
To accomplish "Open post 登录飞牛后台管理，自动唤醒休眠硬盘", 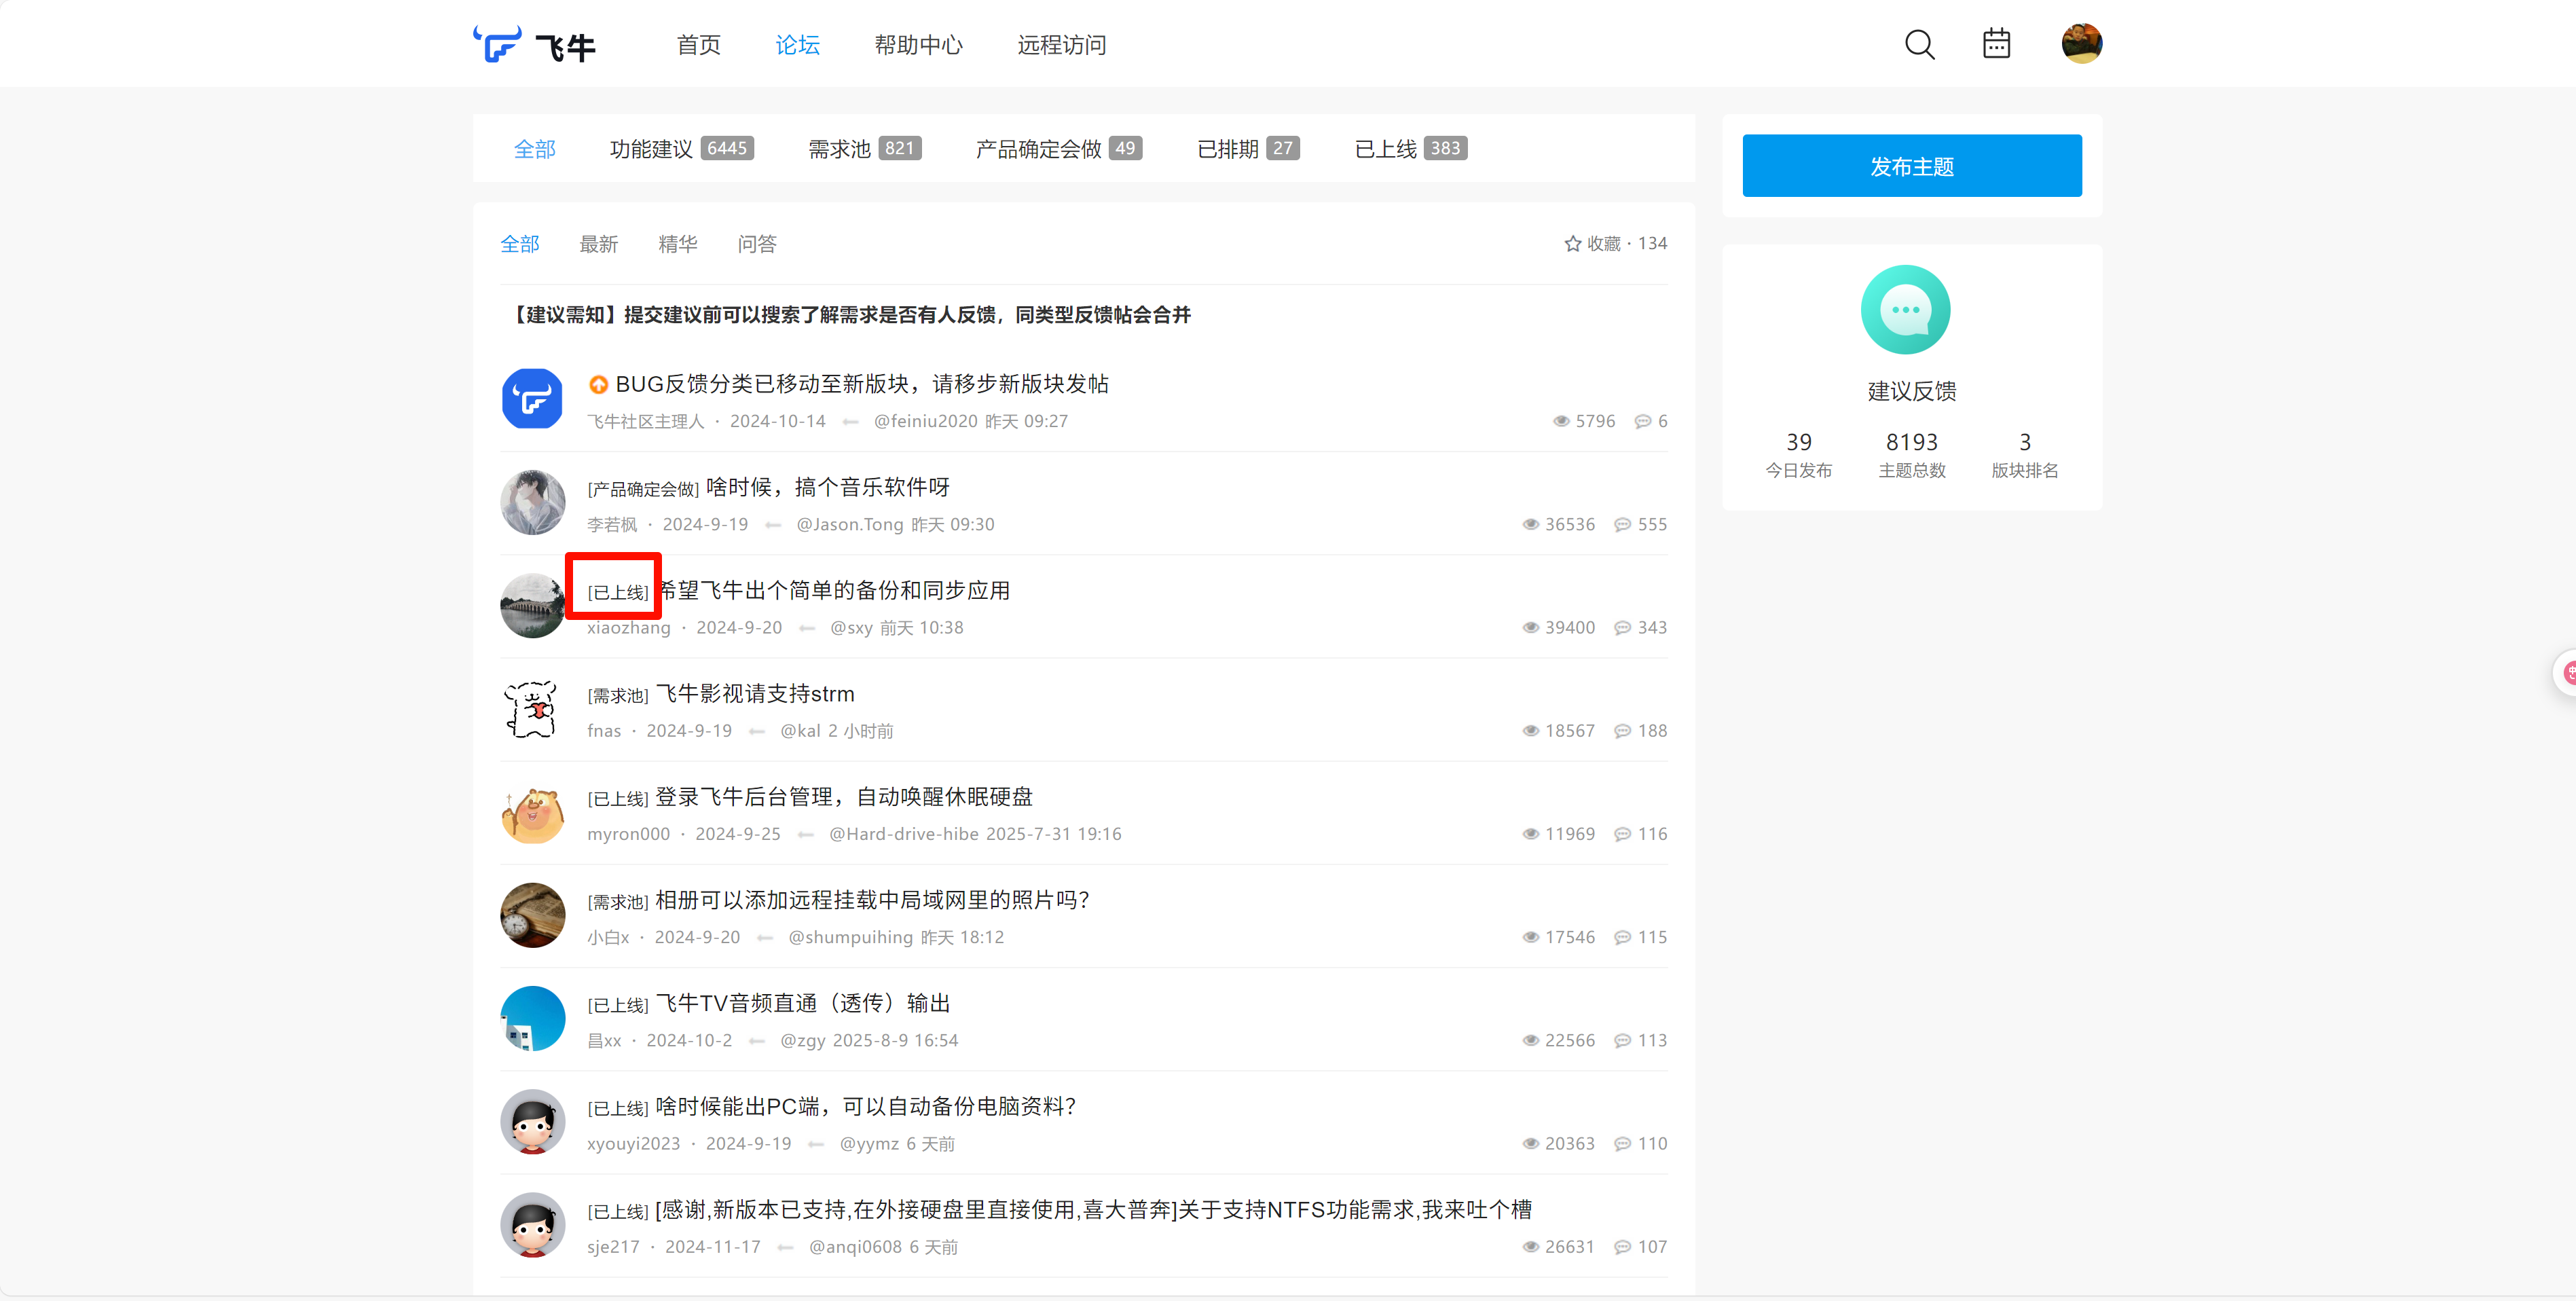I will [x=843, y=797].
